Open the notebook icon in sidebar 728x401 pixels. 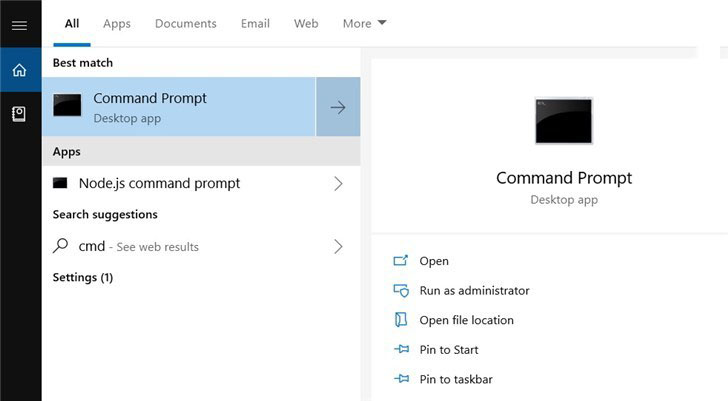click(x=19, y=114)
